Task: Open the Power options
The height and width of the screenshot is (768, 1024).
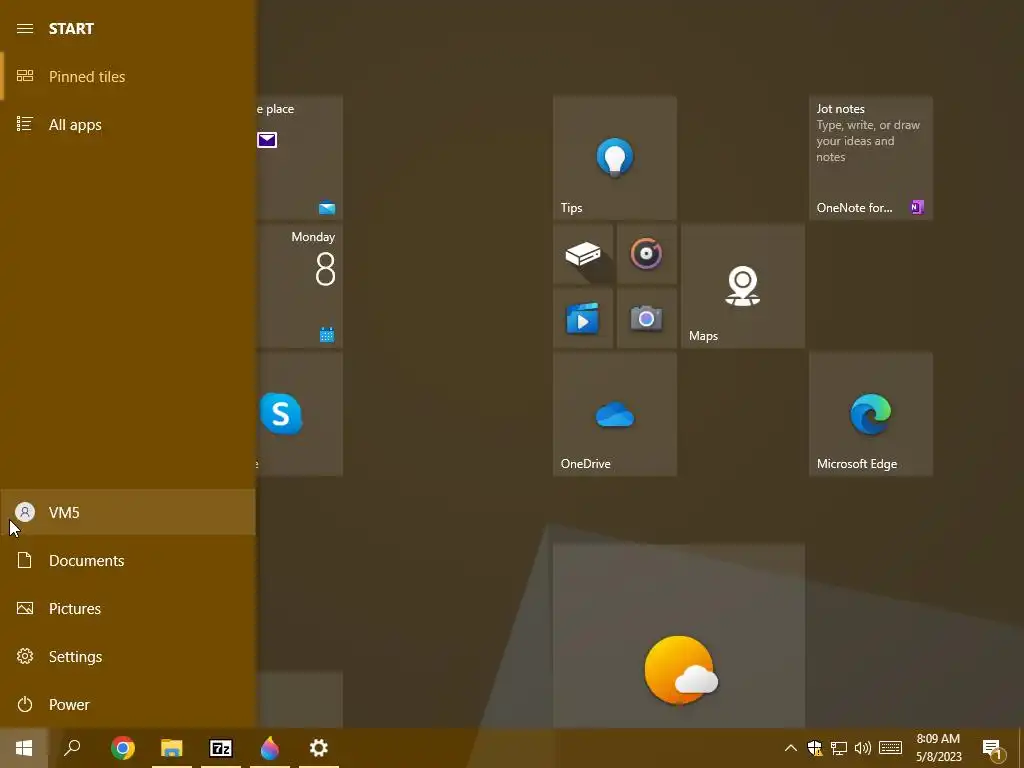Action: 128,705
